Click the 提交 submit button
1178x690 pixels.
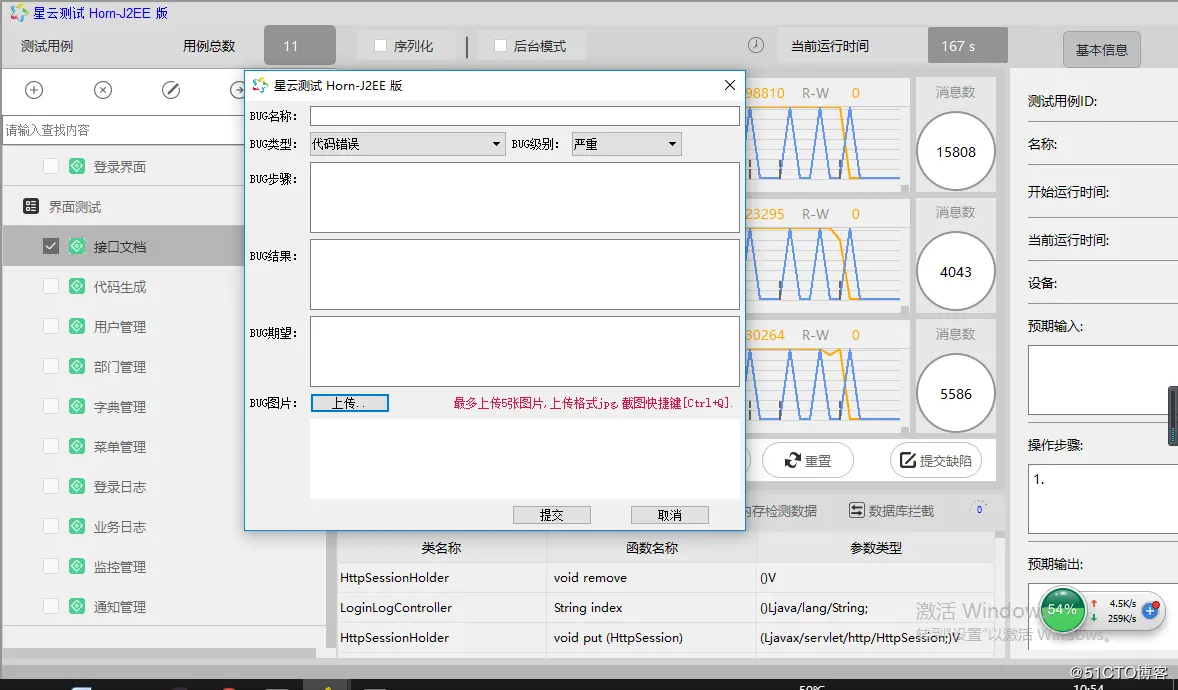[x=551, y=514]
